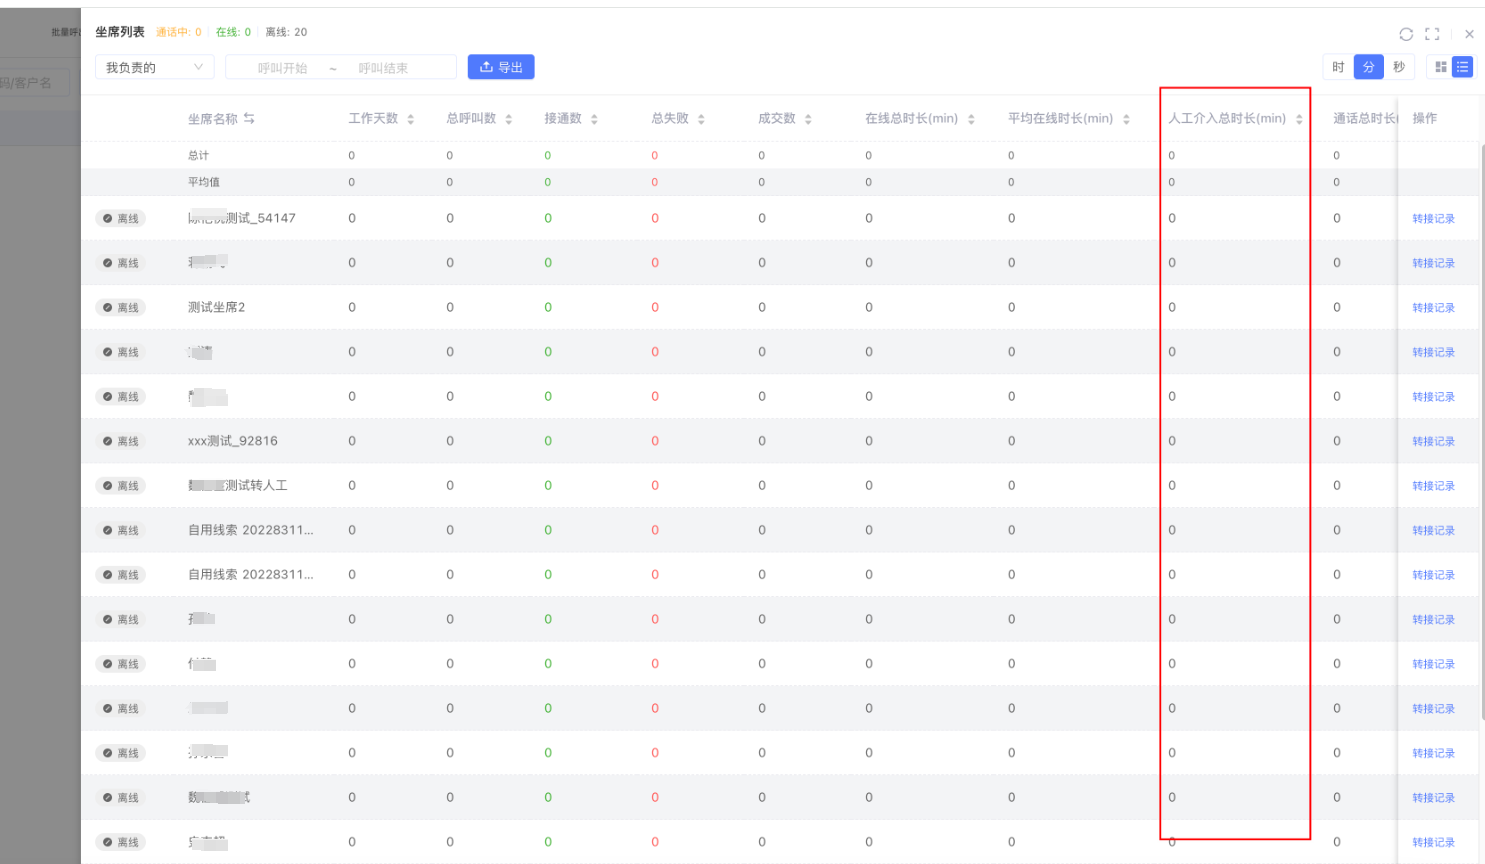Click the 导出 export button

pos(501,67)
